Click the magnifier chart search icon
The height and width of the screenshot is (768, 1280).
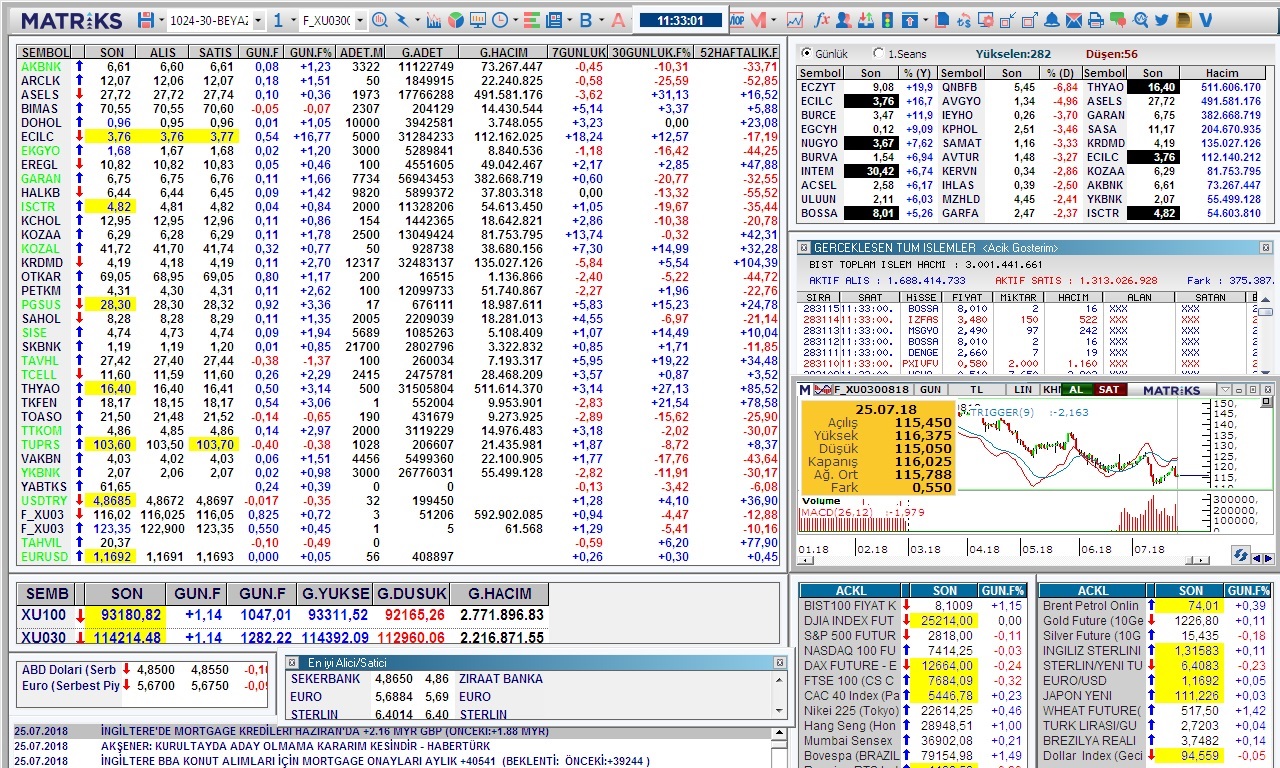[380, 20]
